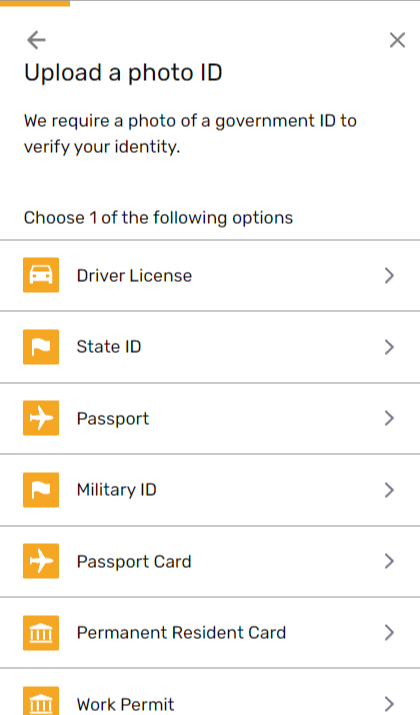The height and width of the screenshot is (715, 420).
Task: Select the Military ID text label
Action: [x=116, y=490]
